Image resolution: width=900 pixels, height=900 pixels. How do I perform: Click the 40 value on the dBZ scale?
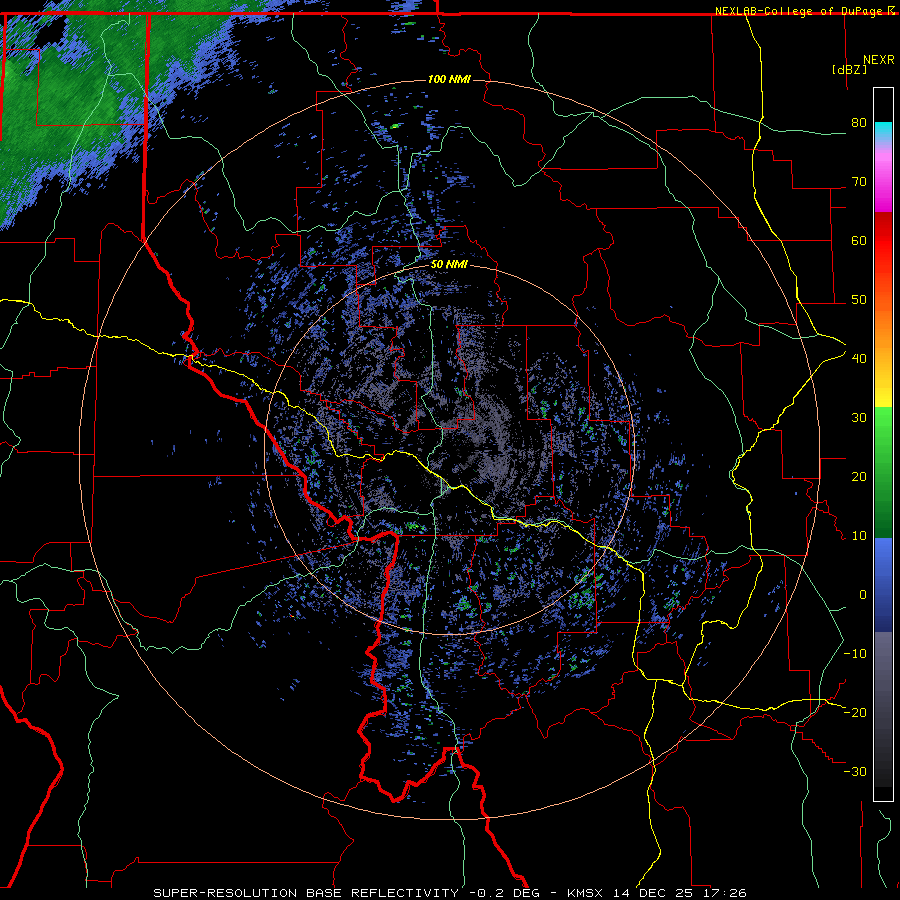tap(859, 359)
